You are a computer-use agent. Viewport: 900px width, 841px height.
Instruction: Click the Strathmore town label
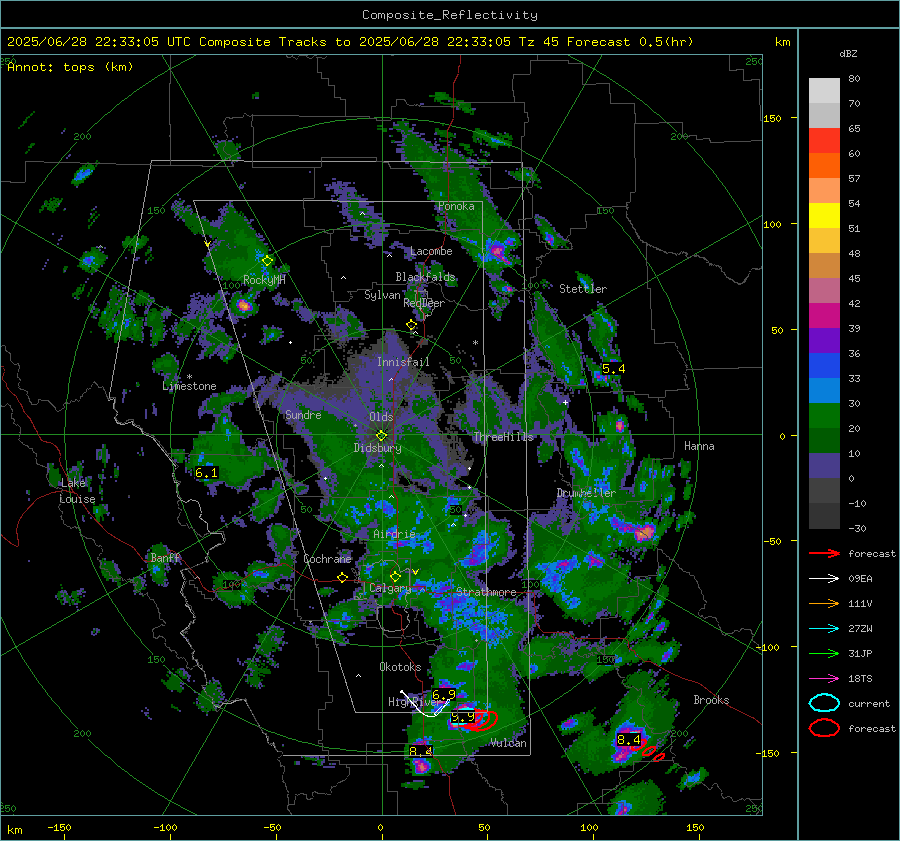pos(486,592)
